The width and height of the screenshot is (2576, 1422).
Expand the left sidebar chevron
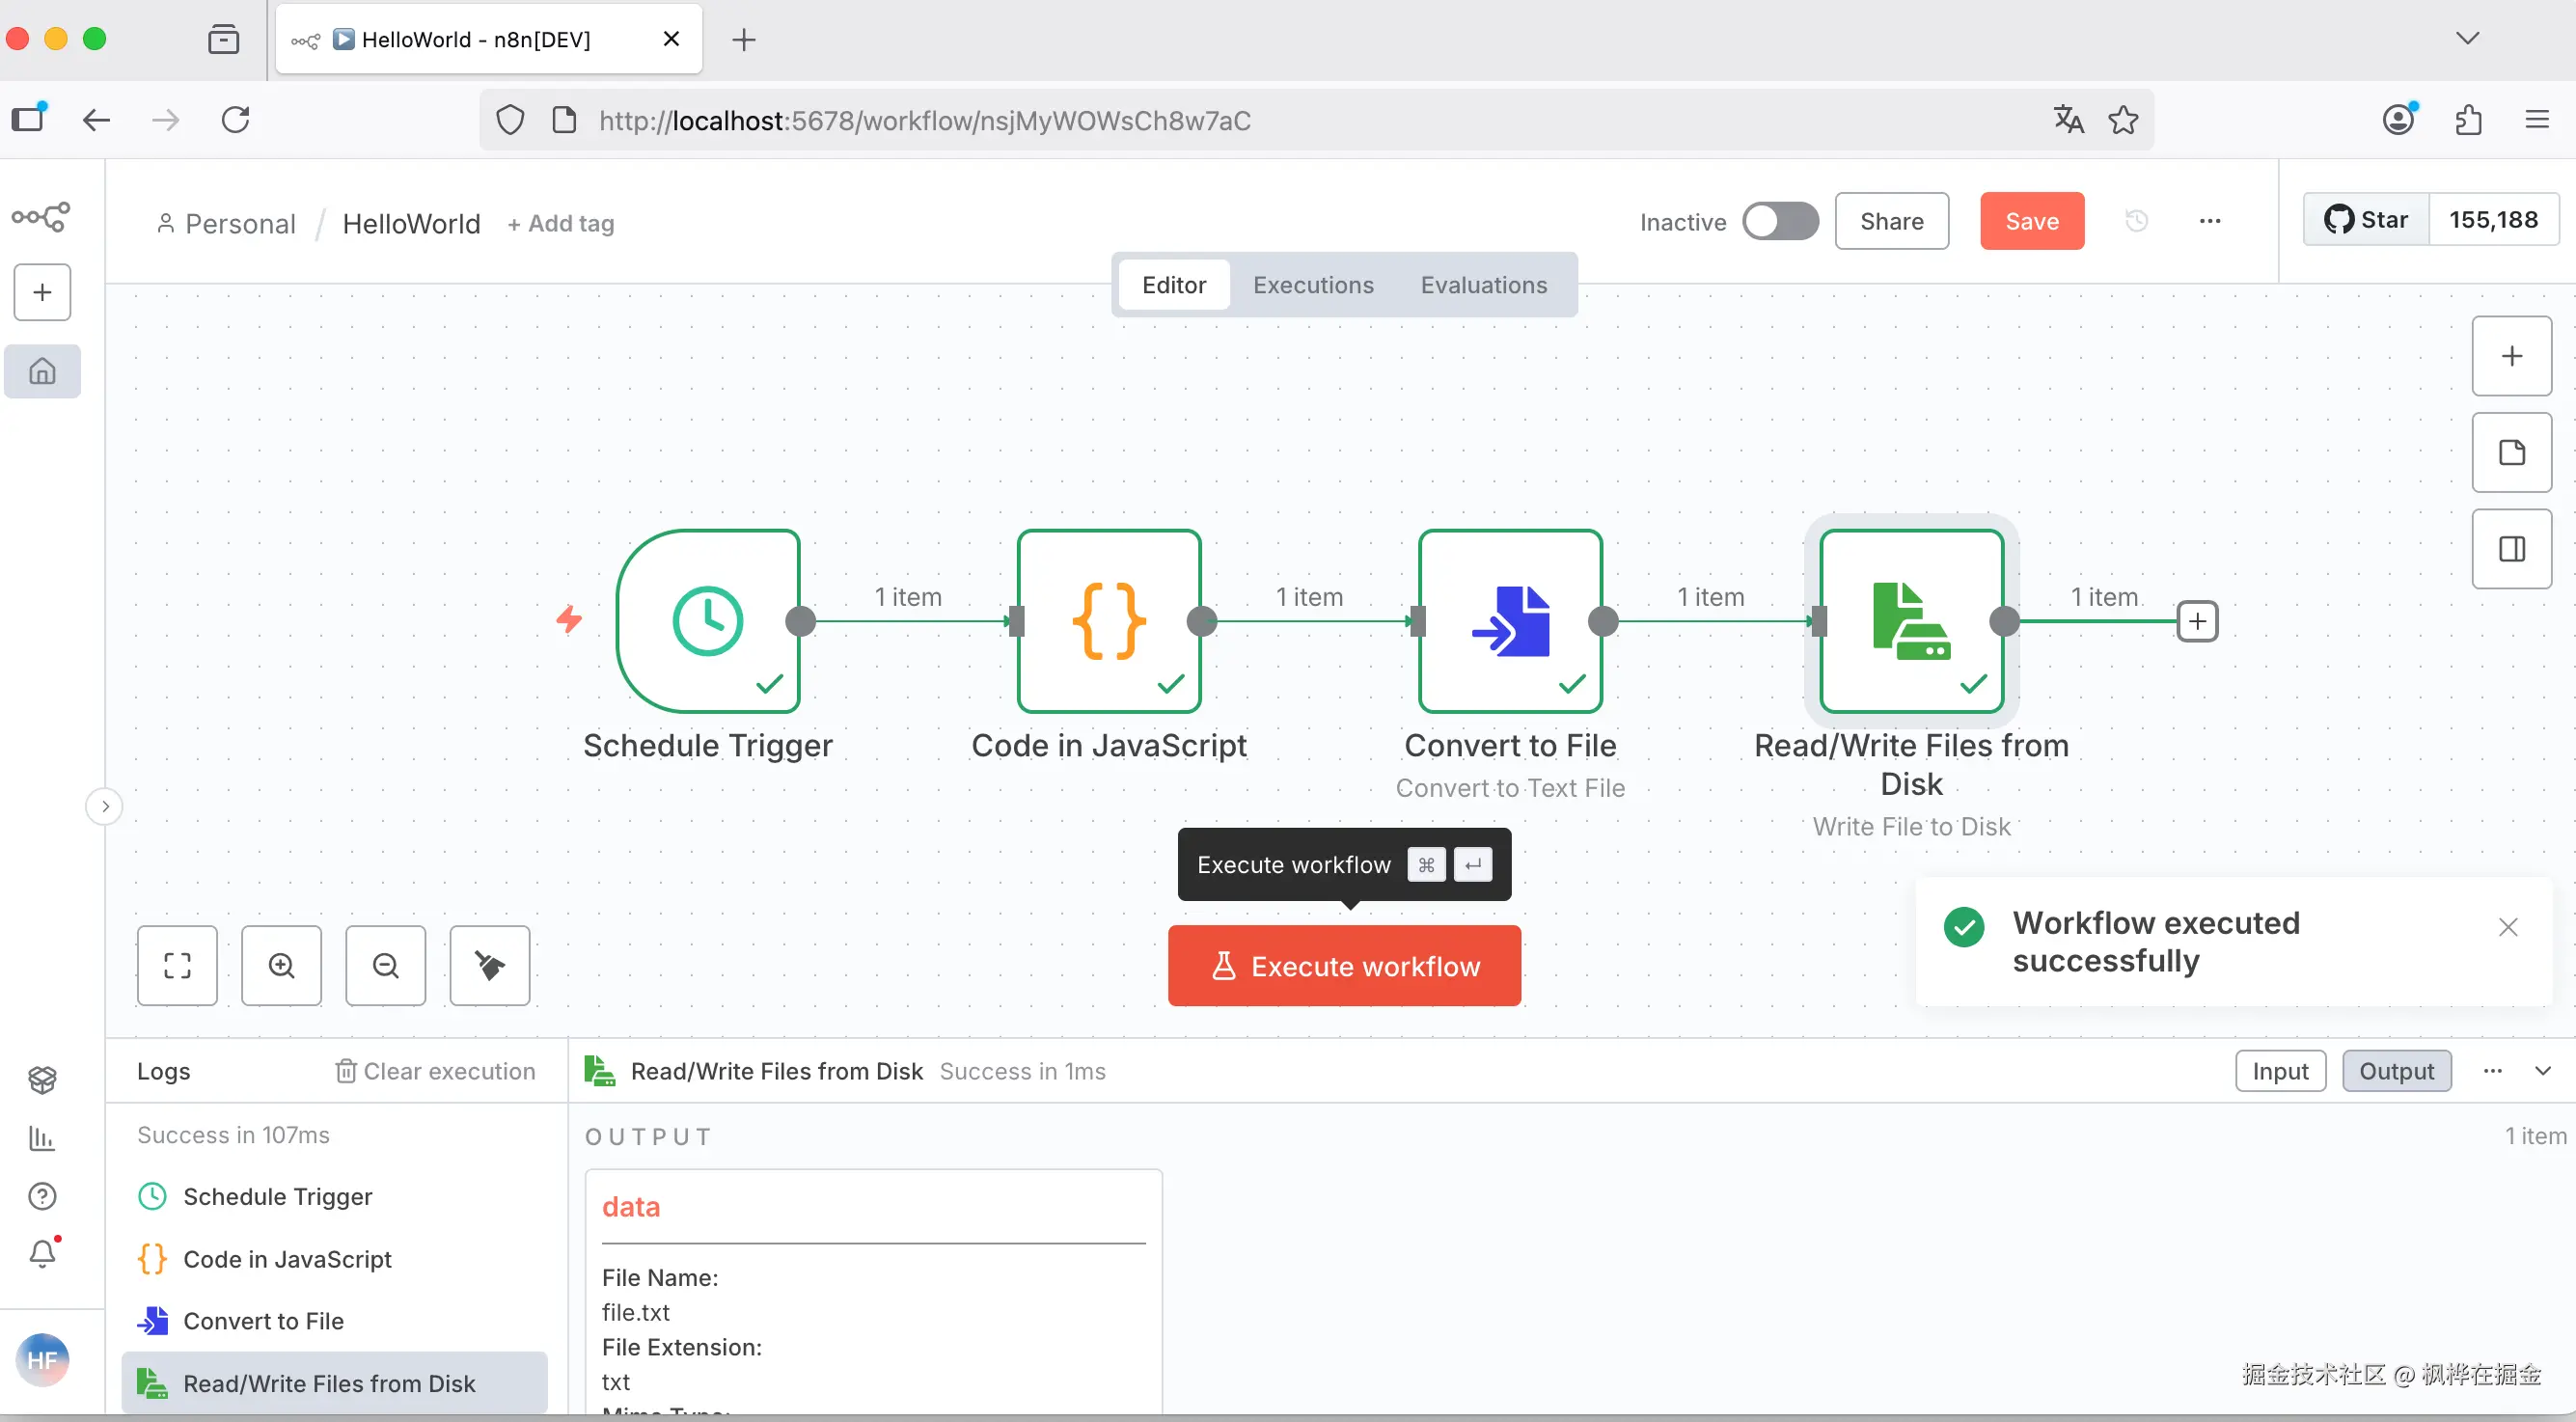click(105, 806)
